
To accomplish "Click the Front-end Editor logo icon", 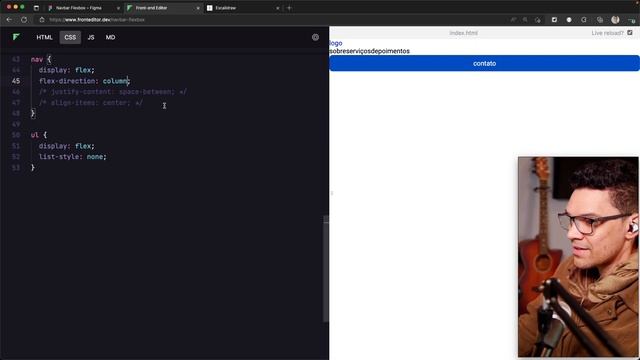I will pyautogui.click(x=16, y=37).
